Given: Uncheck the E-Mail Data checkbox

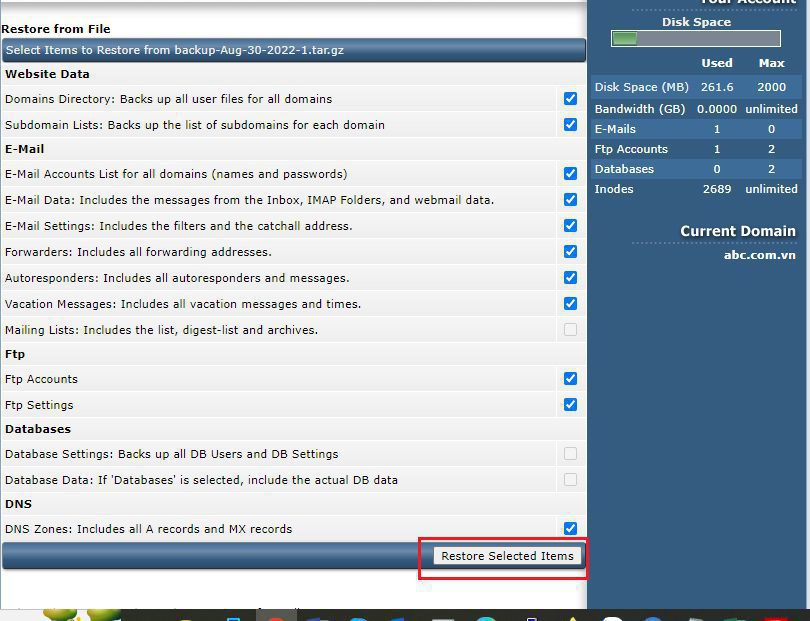Looking at the screenshot, I should tap(570, 200).
